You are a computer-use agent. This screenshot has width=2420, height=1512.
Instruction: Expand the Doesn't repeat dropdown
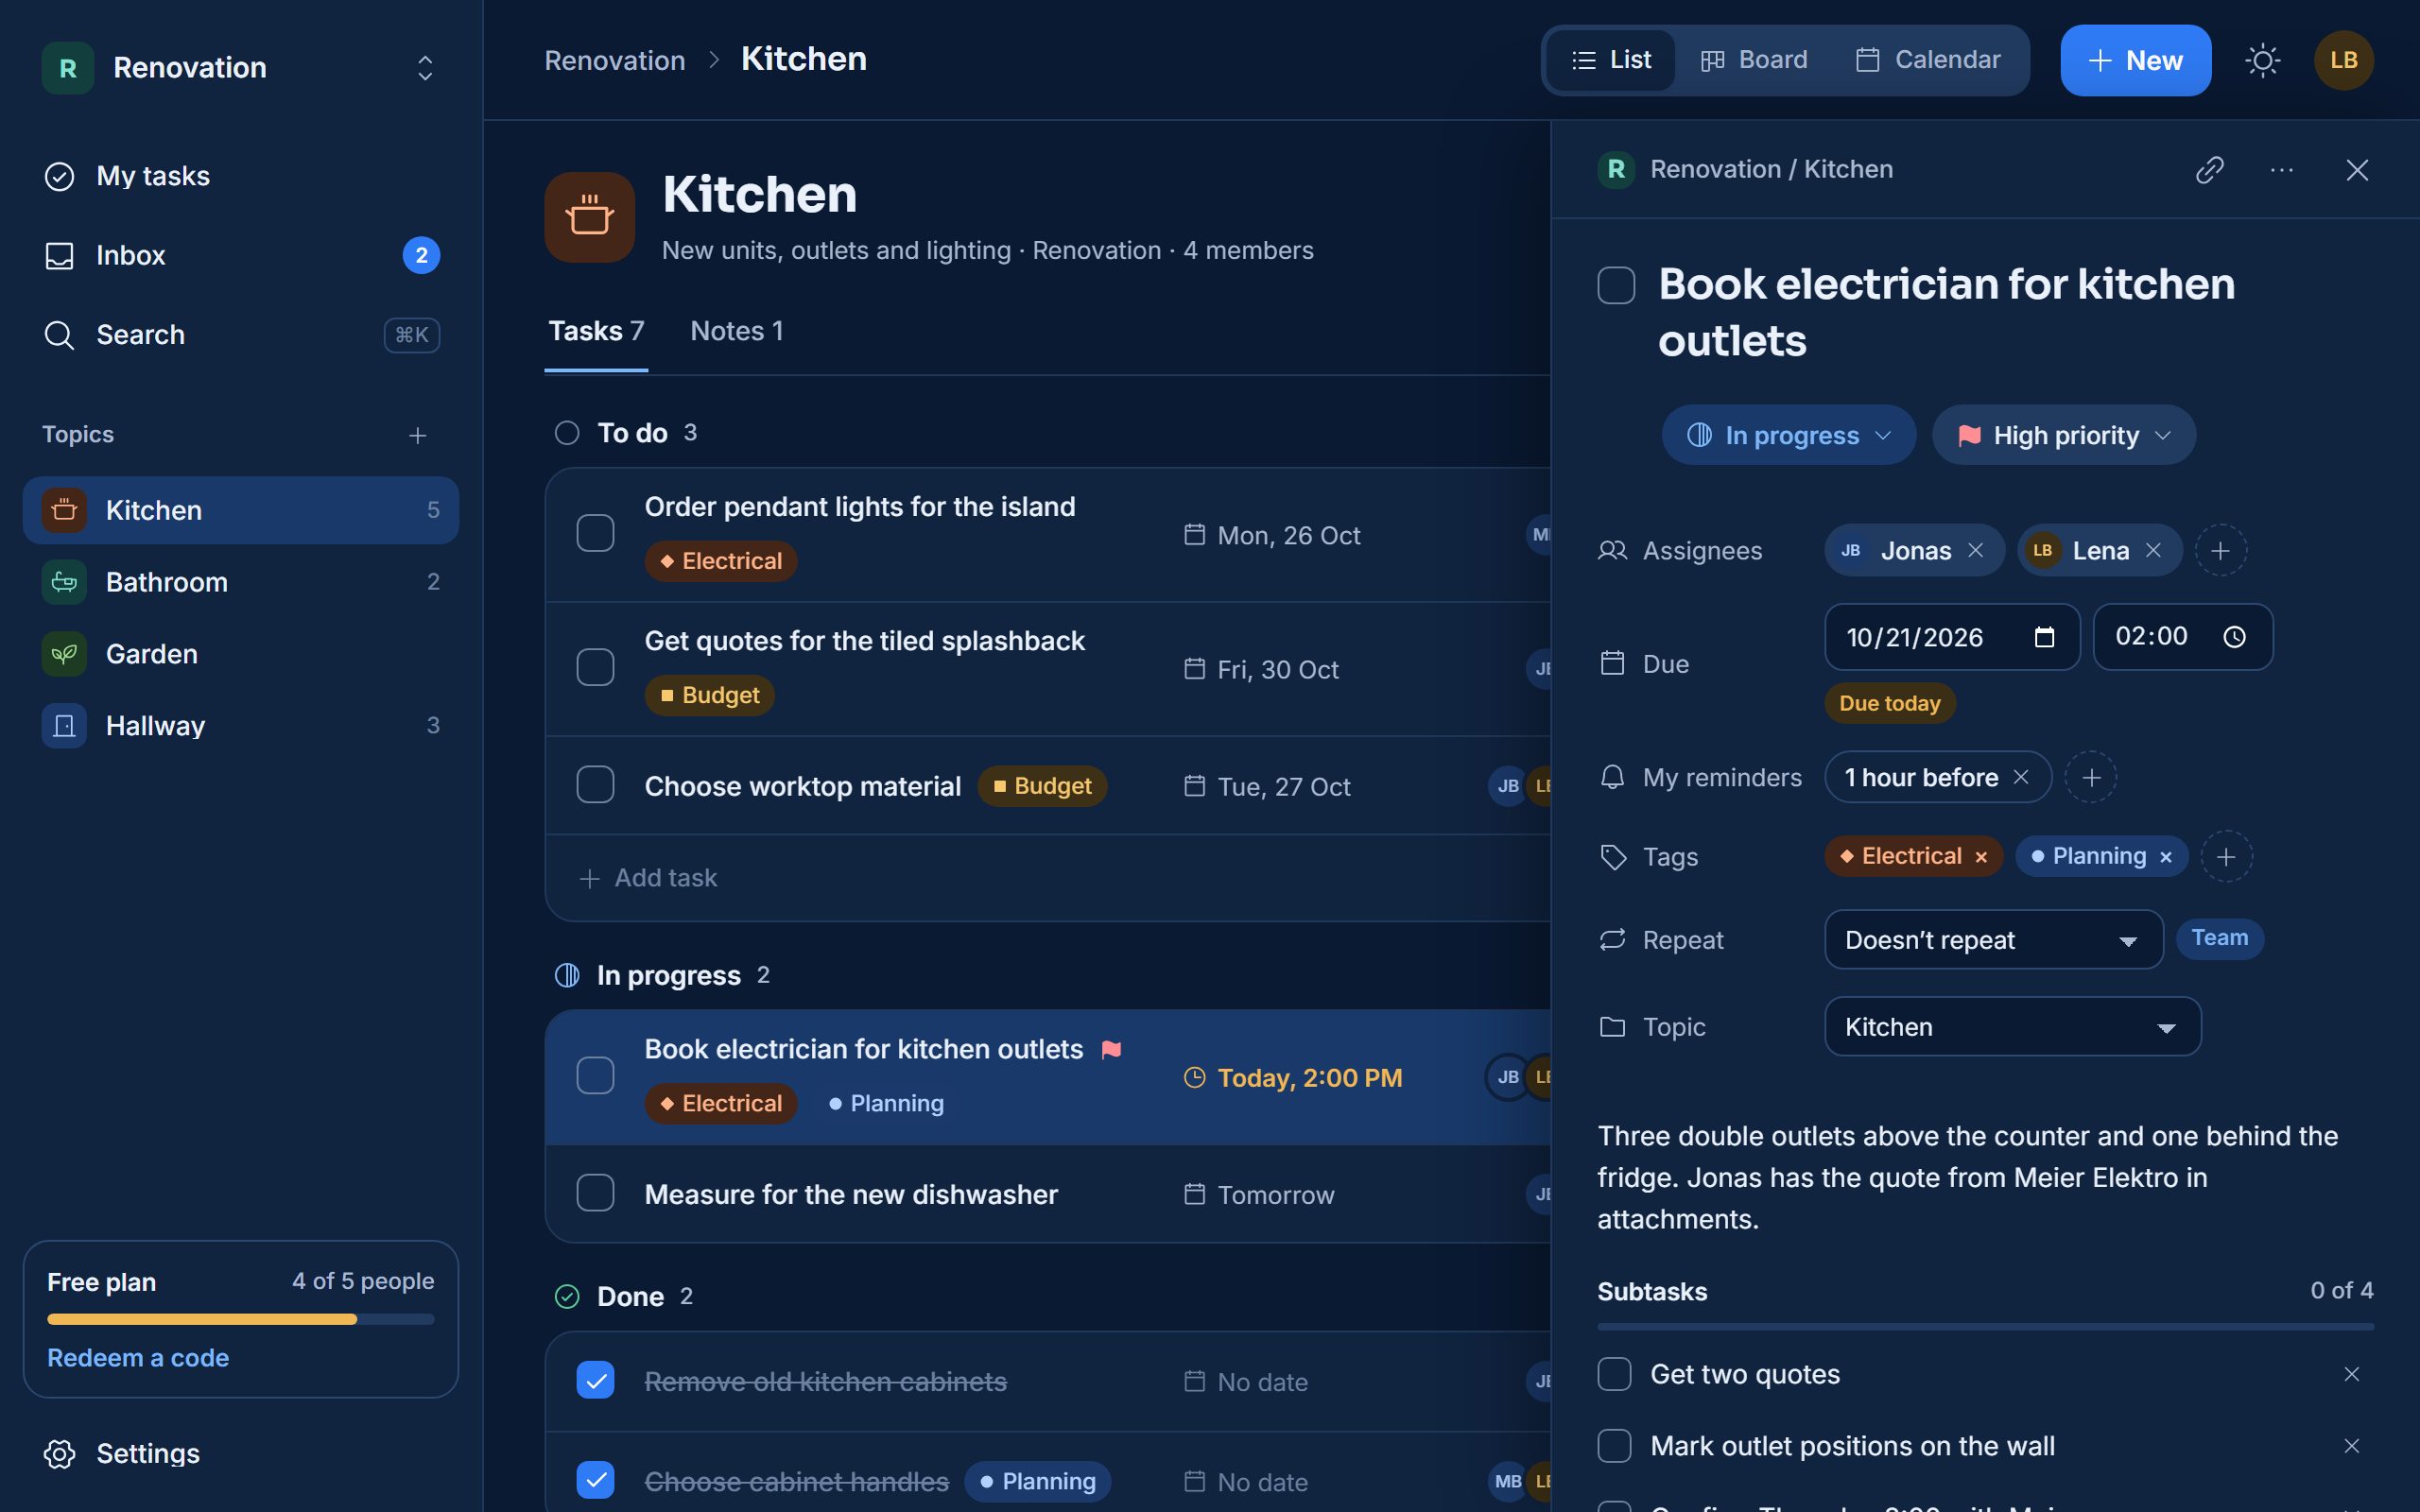pyautogui.click(x=1993, y=940)
